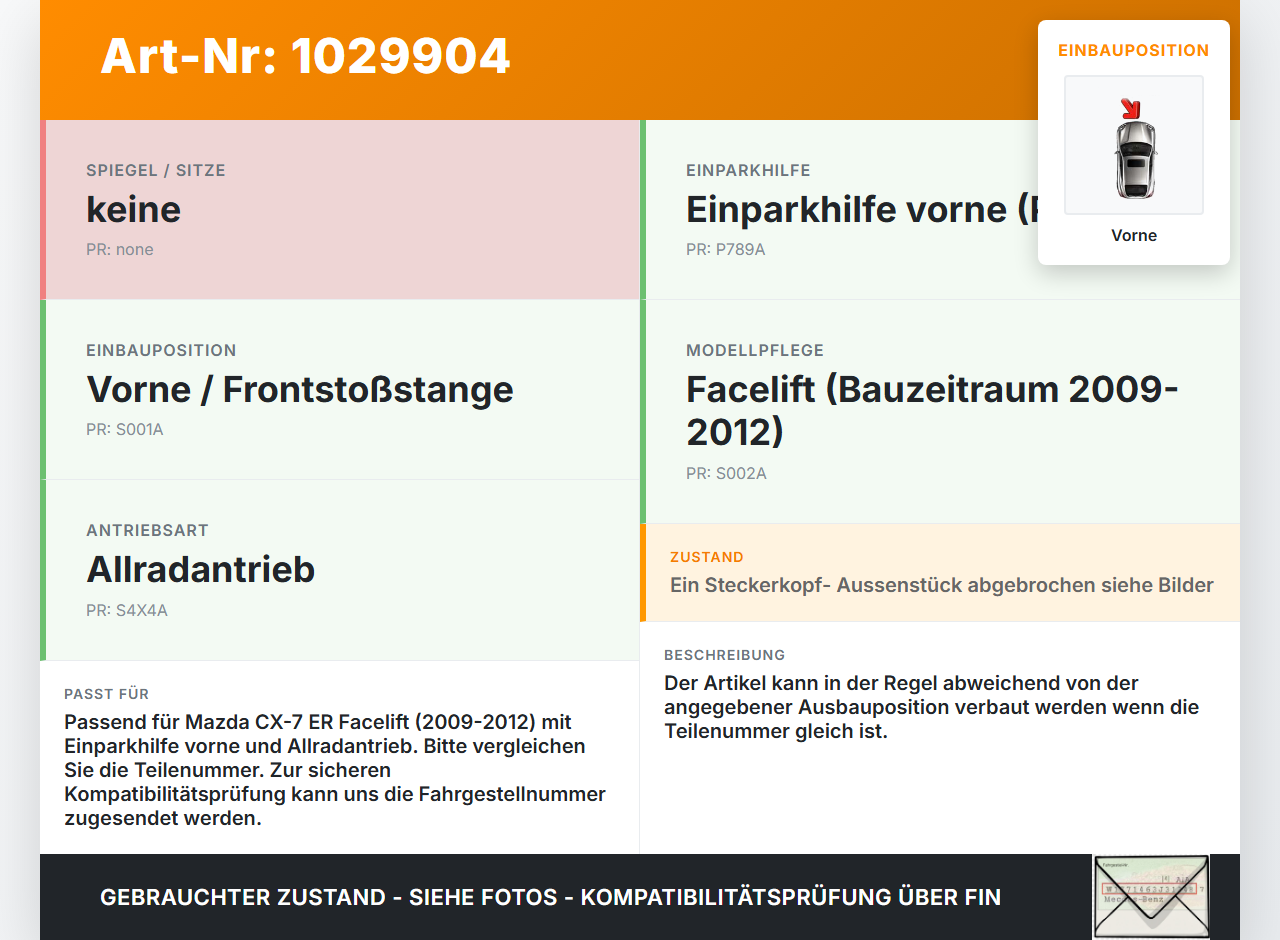Click the orange EINBAUPOSITION heading in popup
This screenshot has width=1280, height=940.
coord(1134,50)
